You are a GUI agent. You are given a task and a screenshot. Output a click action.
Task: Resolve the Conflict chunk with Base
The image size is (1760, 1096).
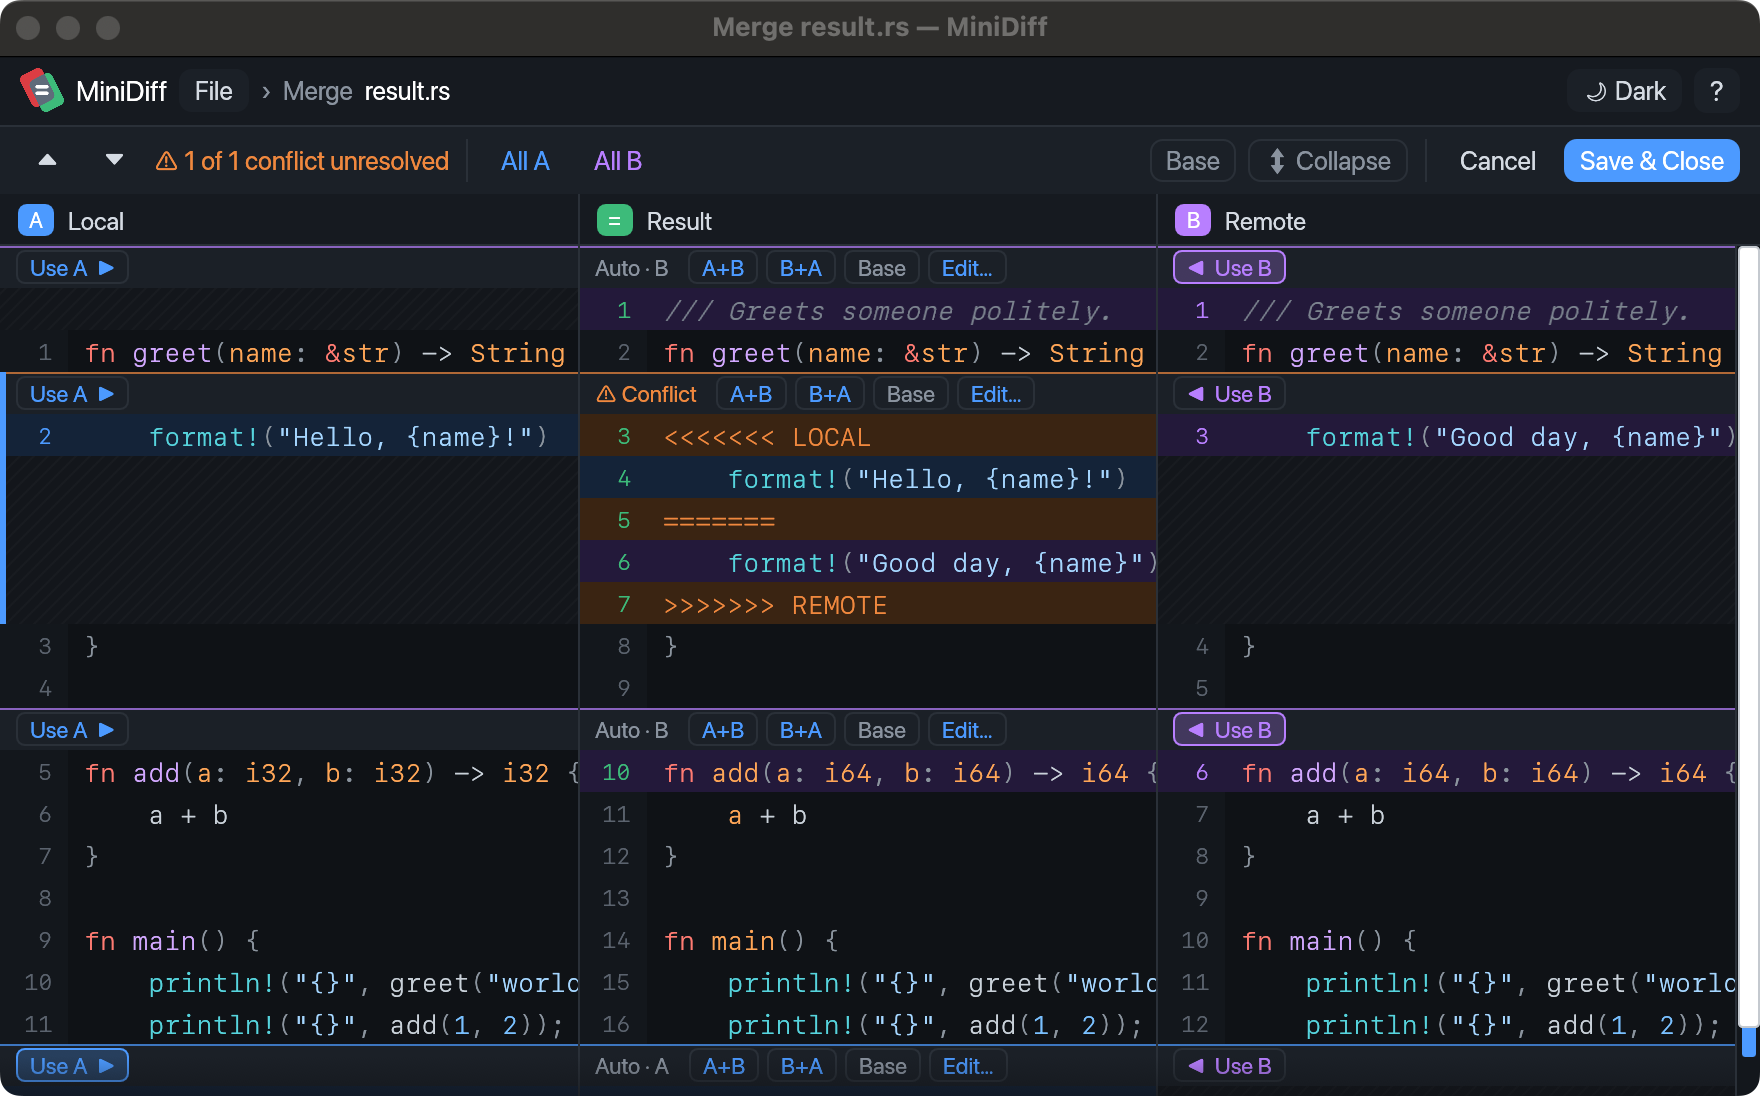pyautogui.click(x=911, y=394)
